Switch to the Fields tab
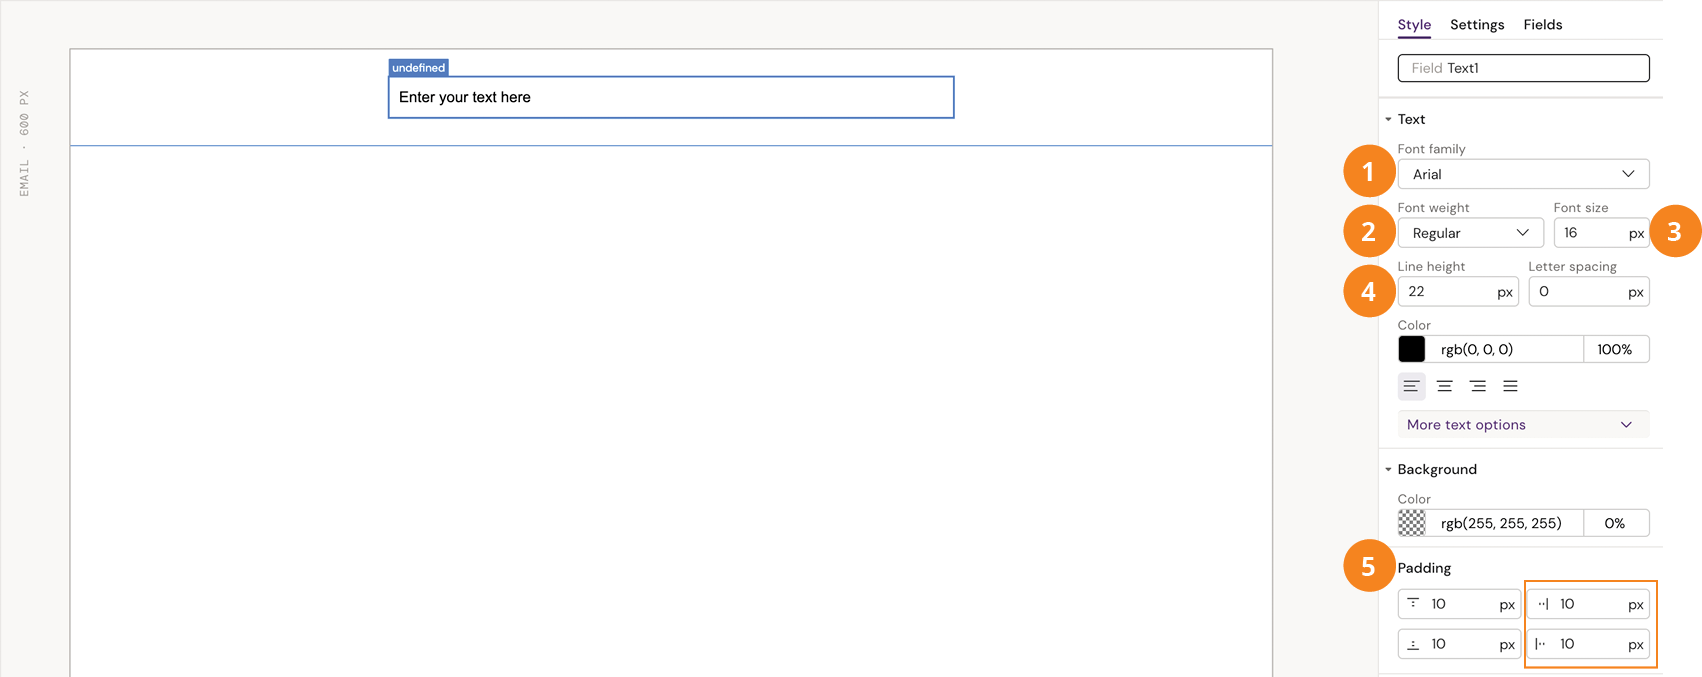This screenshot has width=1702, height=677. (1542, 24)
